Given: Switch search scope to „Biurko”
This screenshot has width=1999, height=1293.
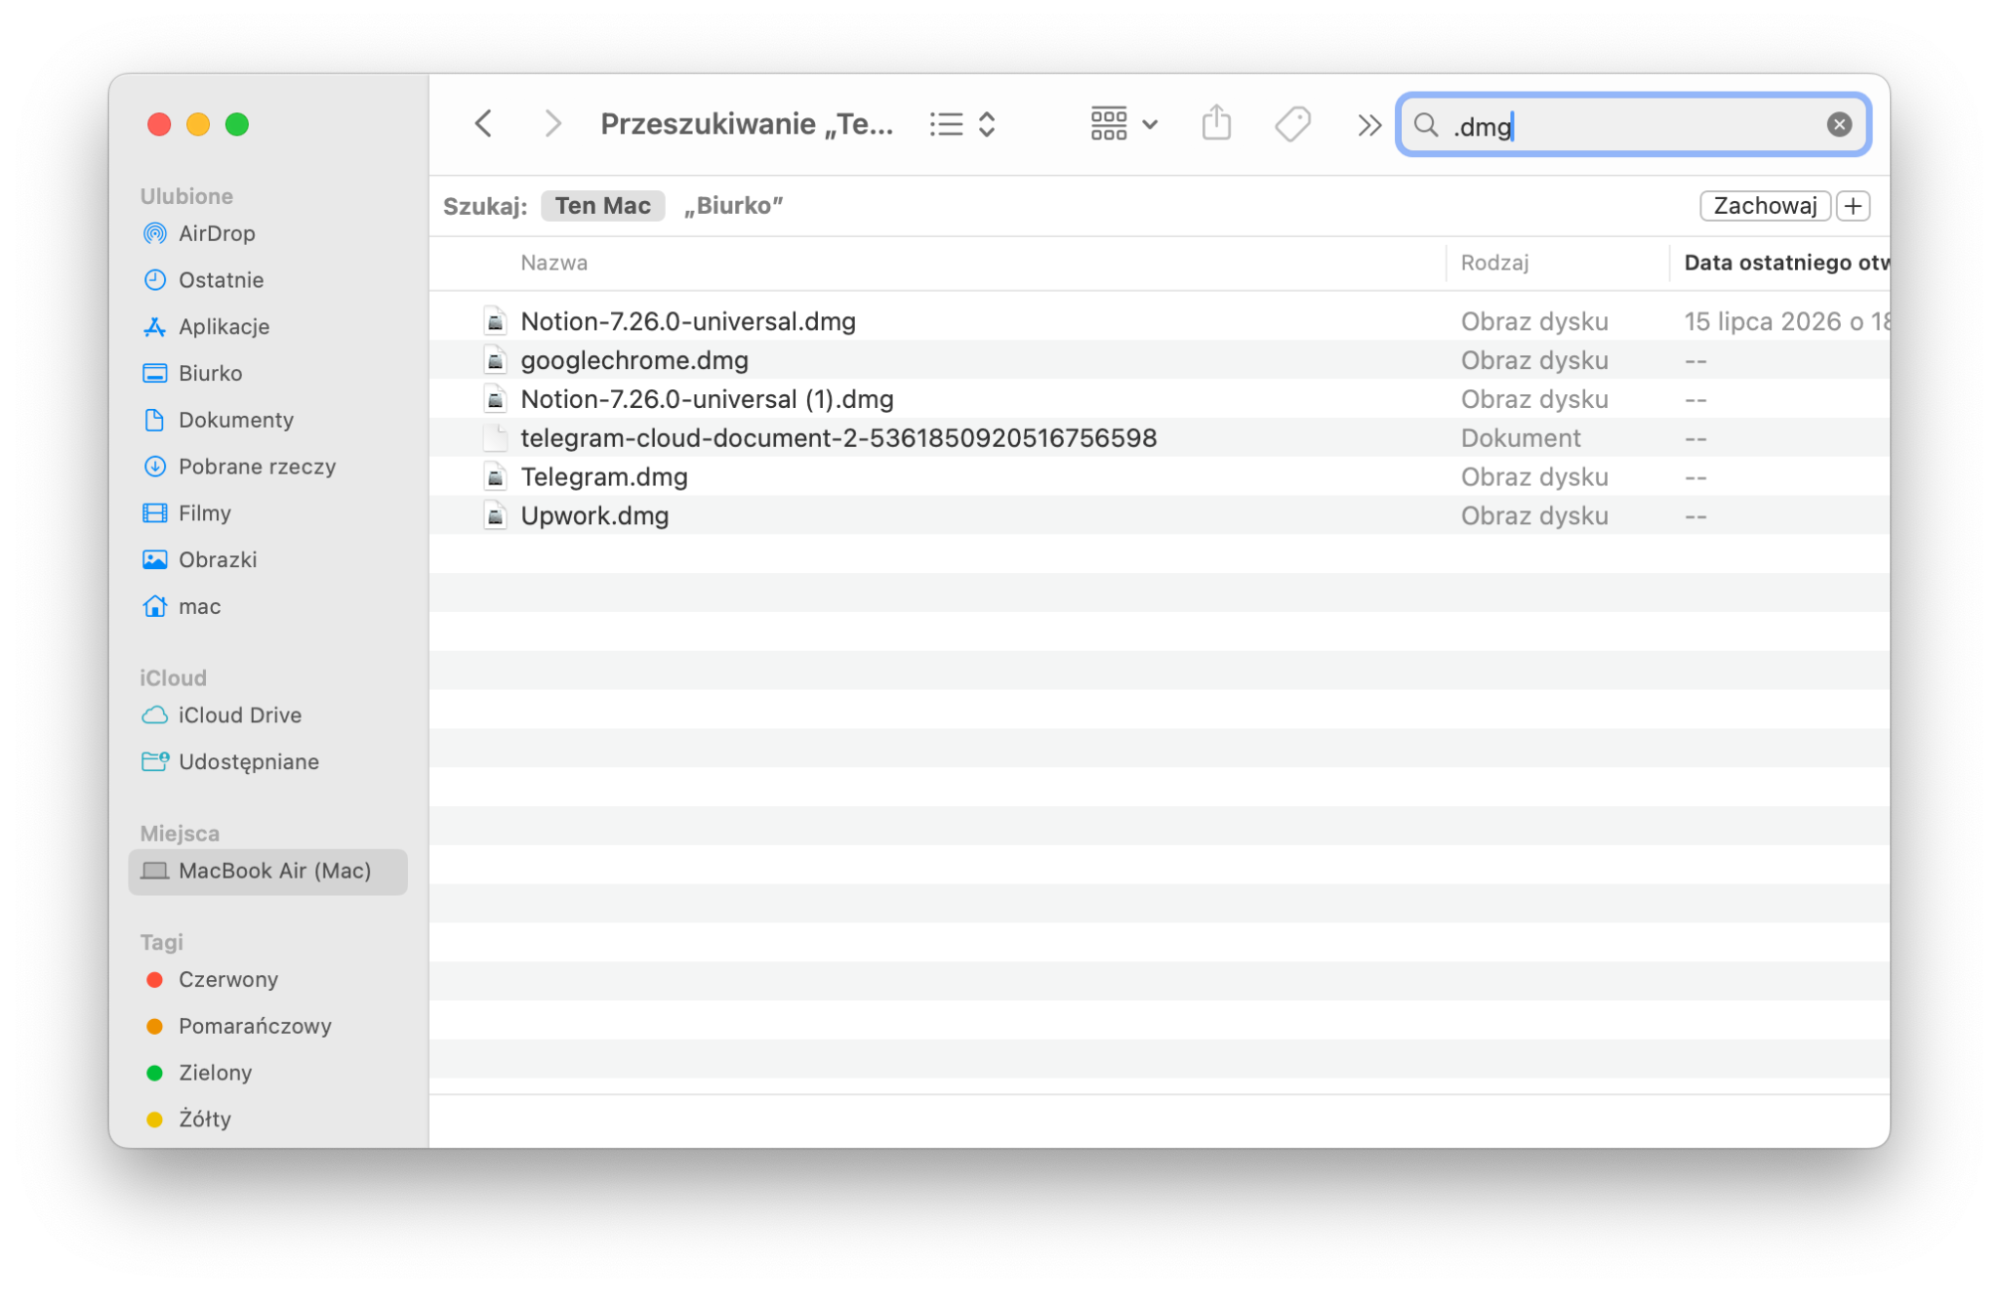Looking at the screenshot, I should pos(733,206).
